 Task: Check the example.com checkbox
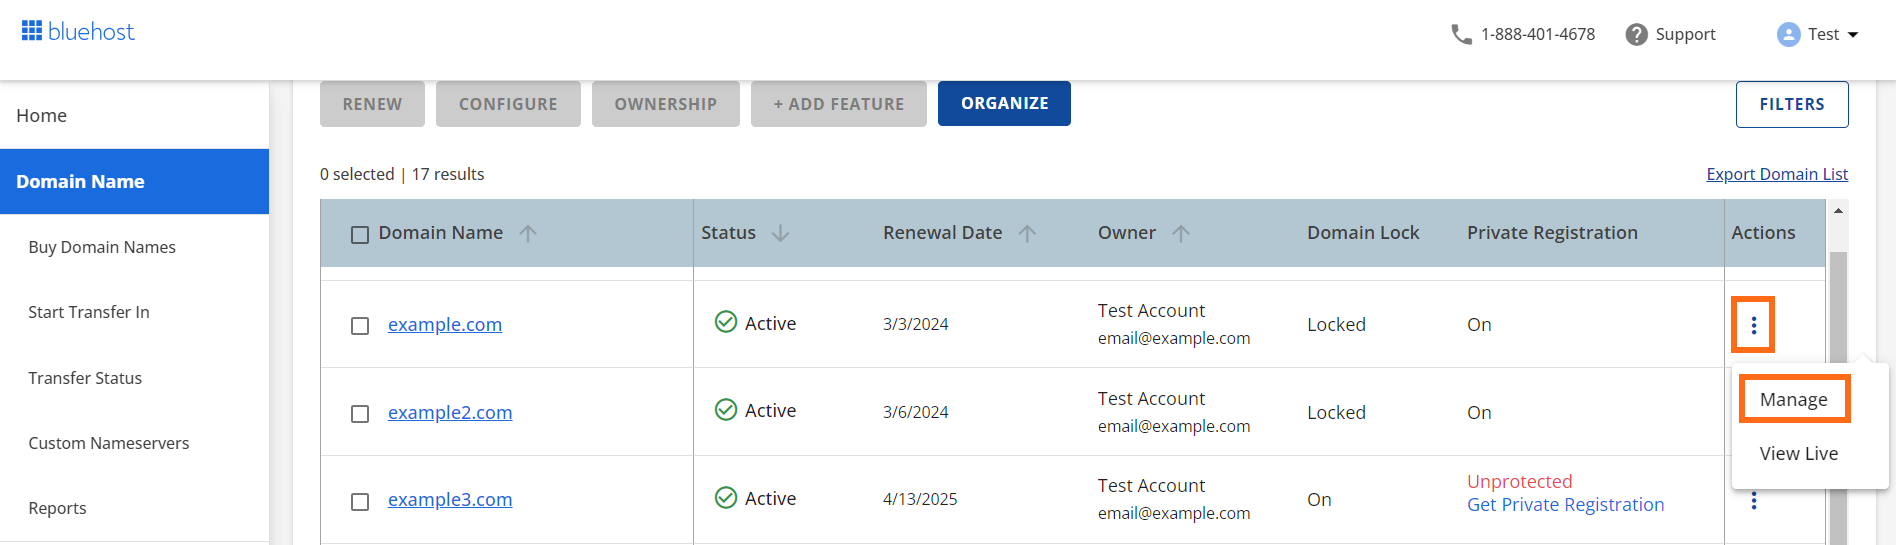360,326
